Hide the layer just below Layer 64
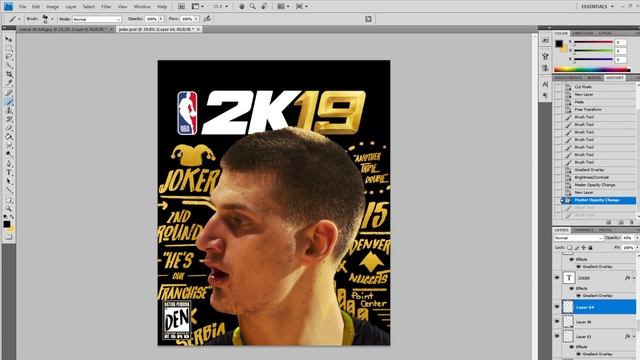This screenshot has height=360, width=640. pyautogui.click(x=557, y=322)
